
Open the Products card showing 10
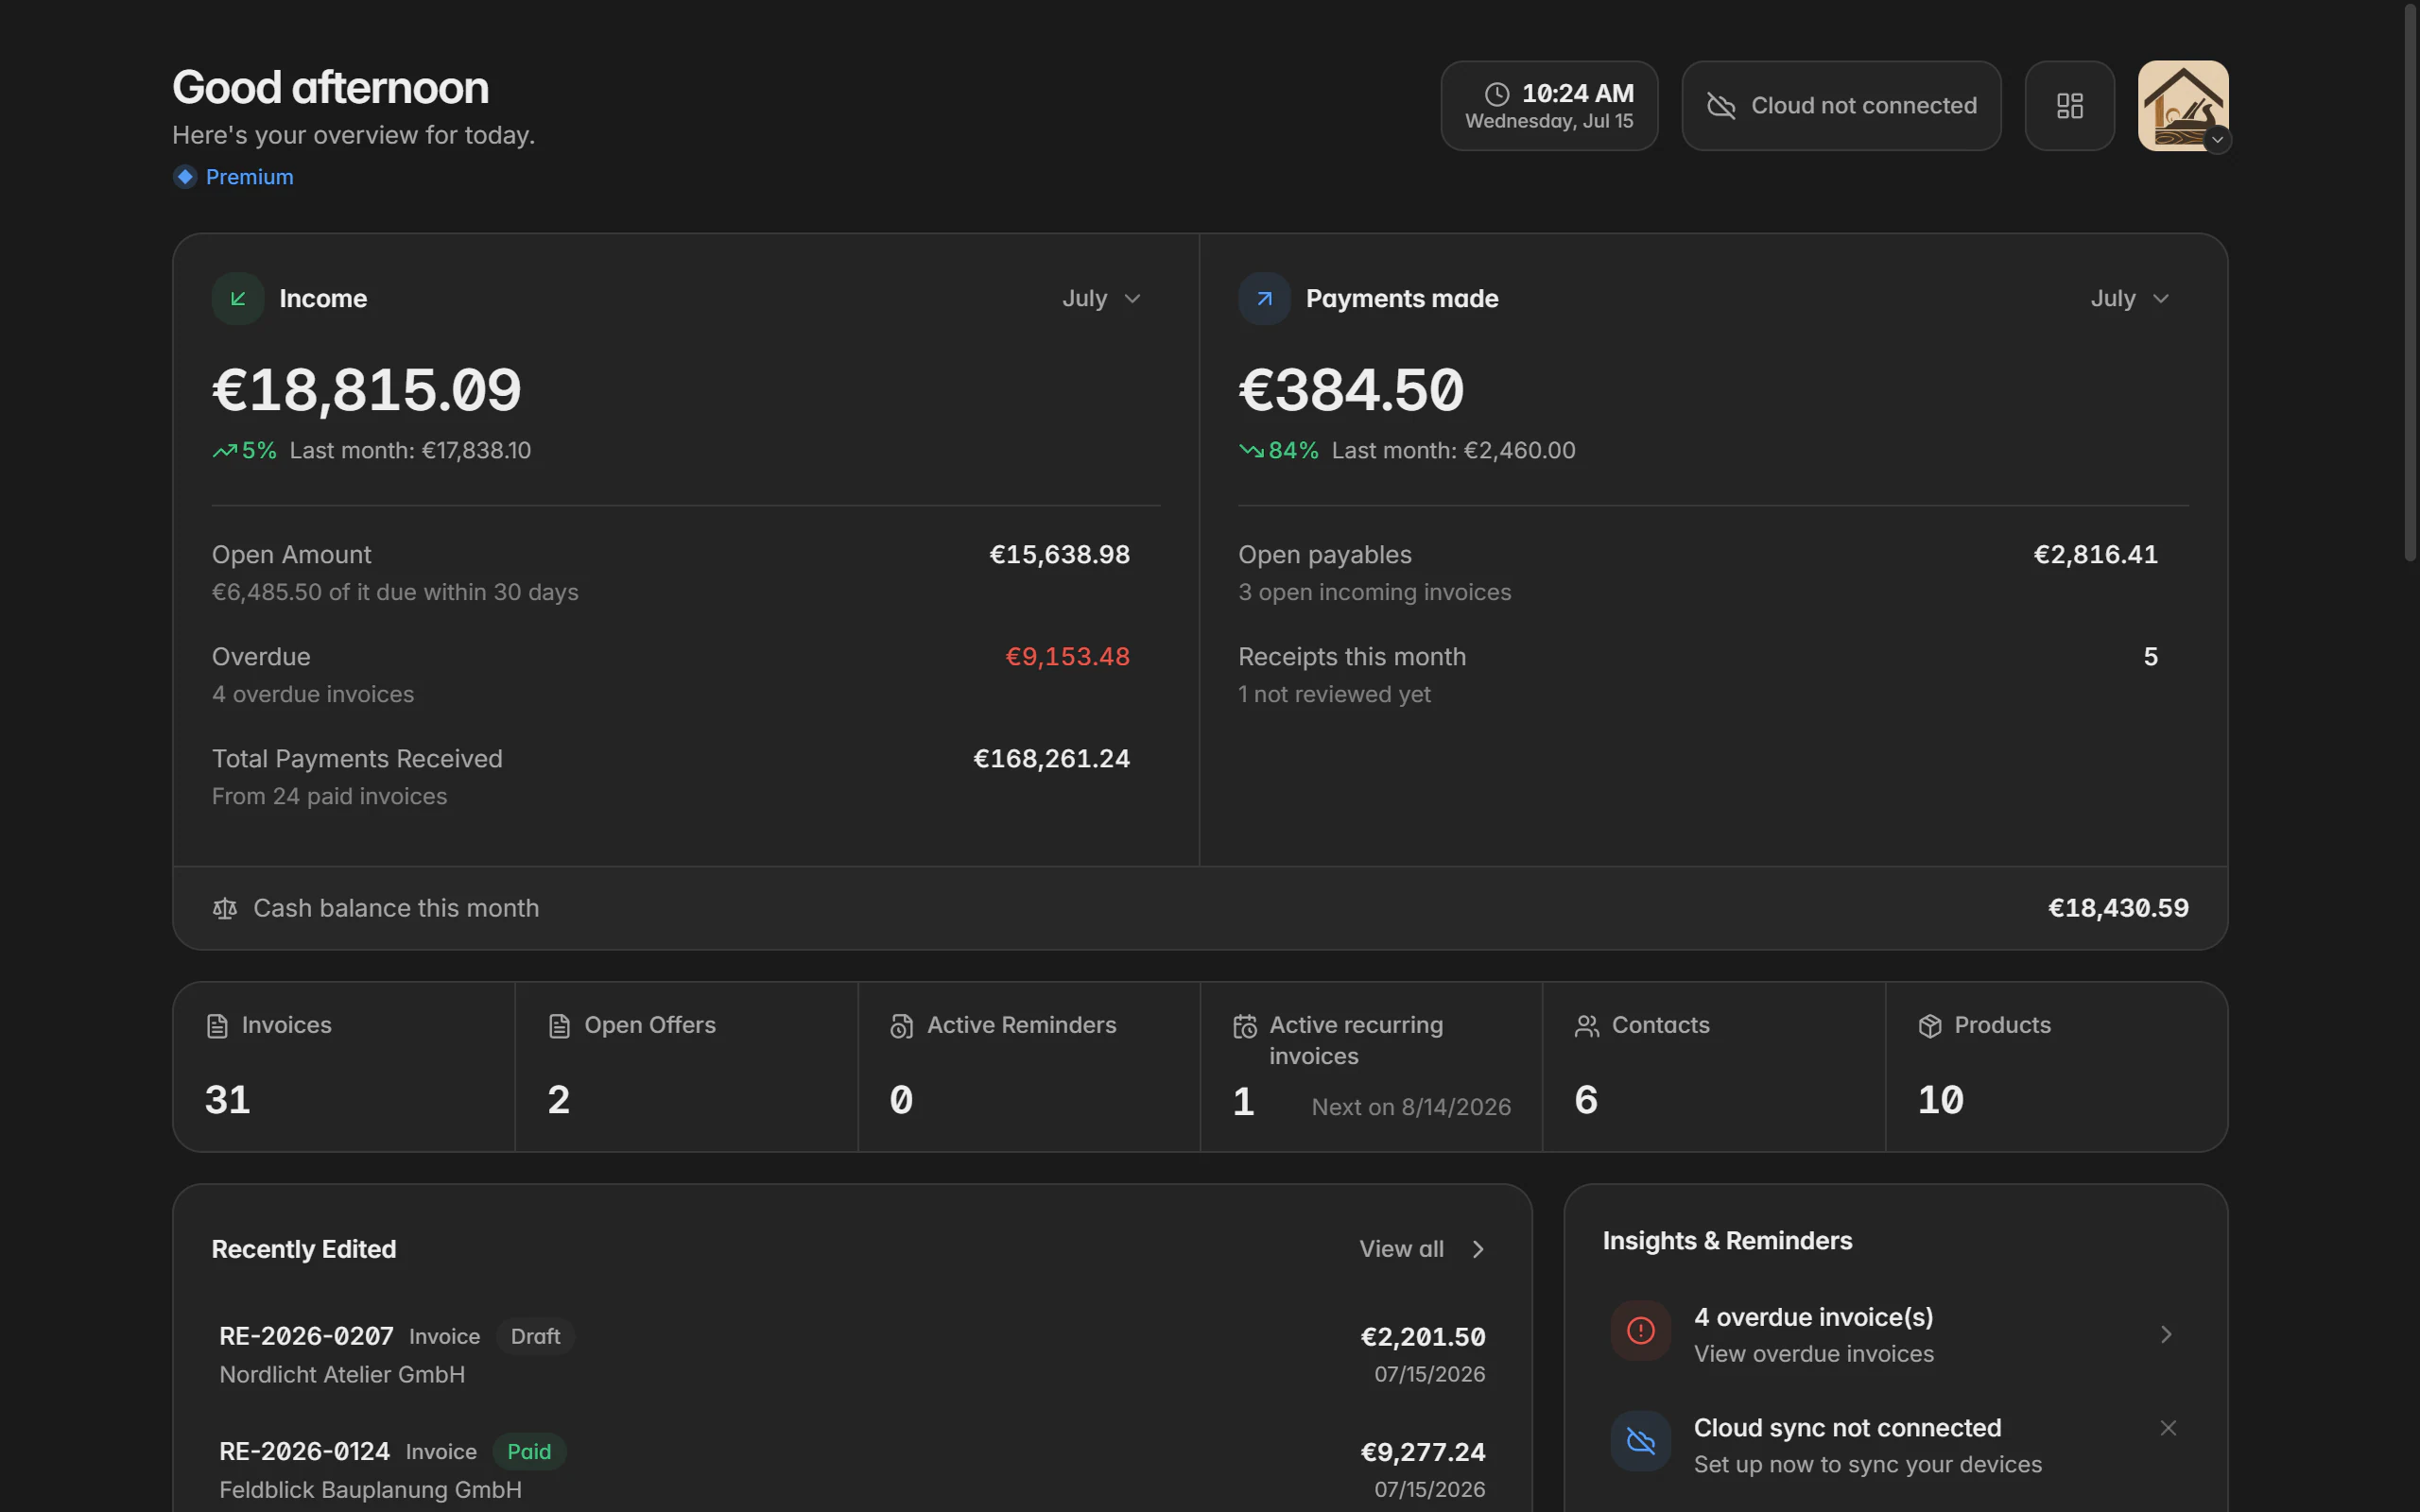(x=2057, y=1067)
